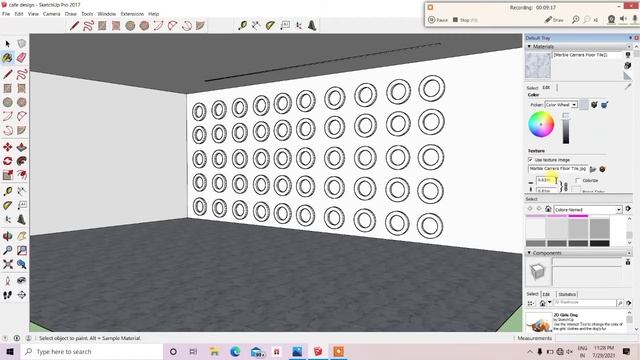The width and height of the screenshot is (640, 360).
Task: Pick the darkest gray swatch
Action: point(600,244)
